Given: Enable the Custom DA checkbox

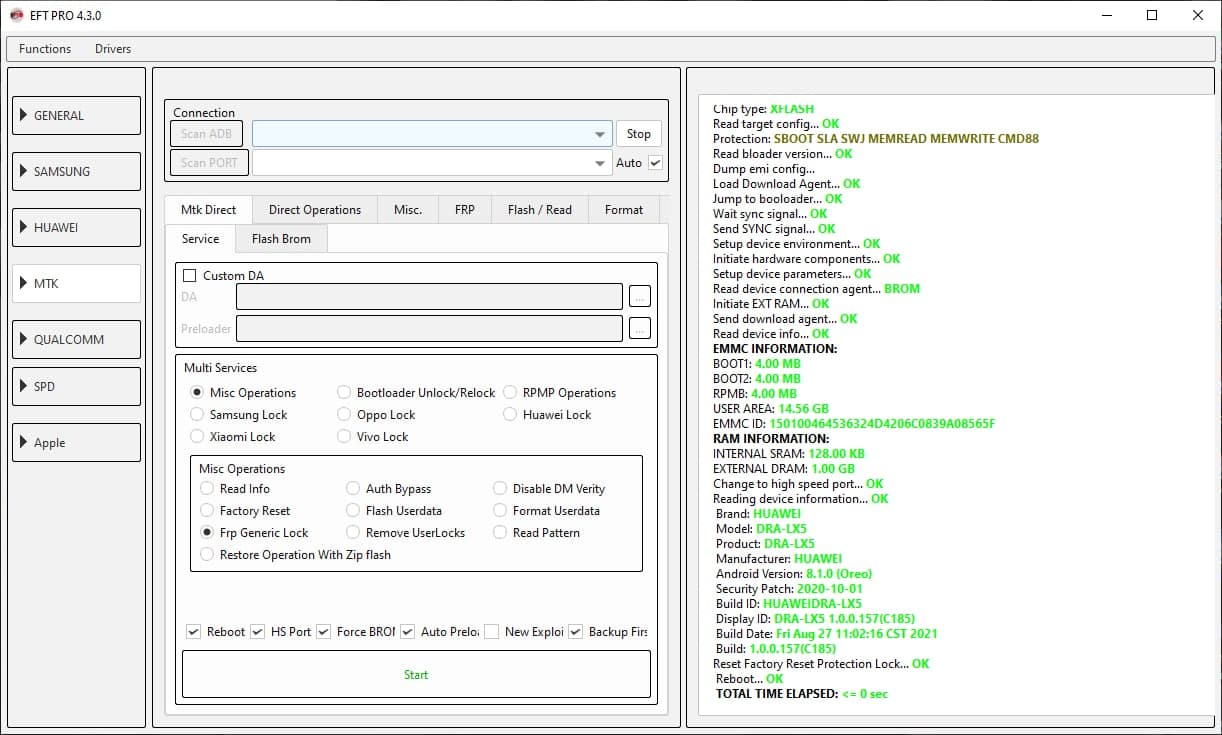Looking at the screenshot, I should [190, 275].
